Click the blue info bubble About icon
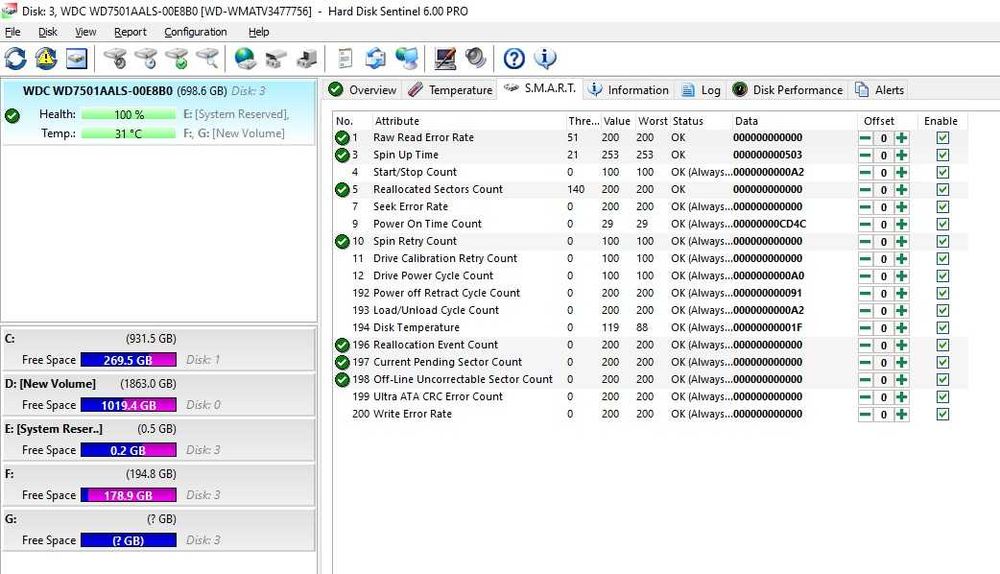Screen dimensions: 1000x574 (x=545, y=59)
